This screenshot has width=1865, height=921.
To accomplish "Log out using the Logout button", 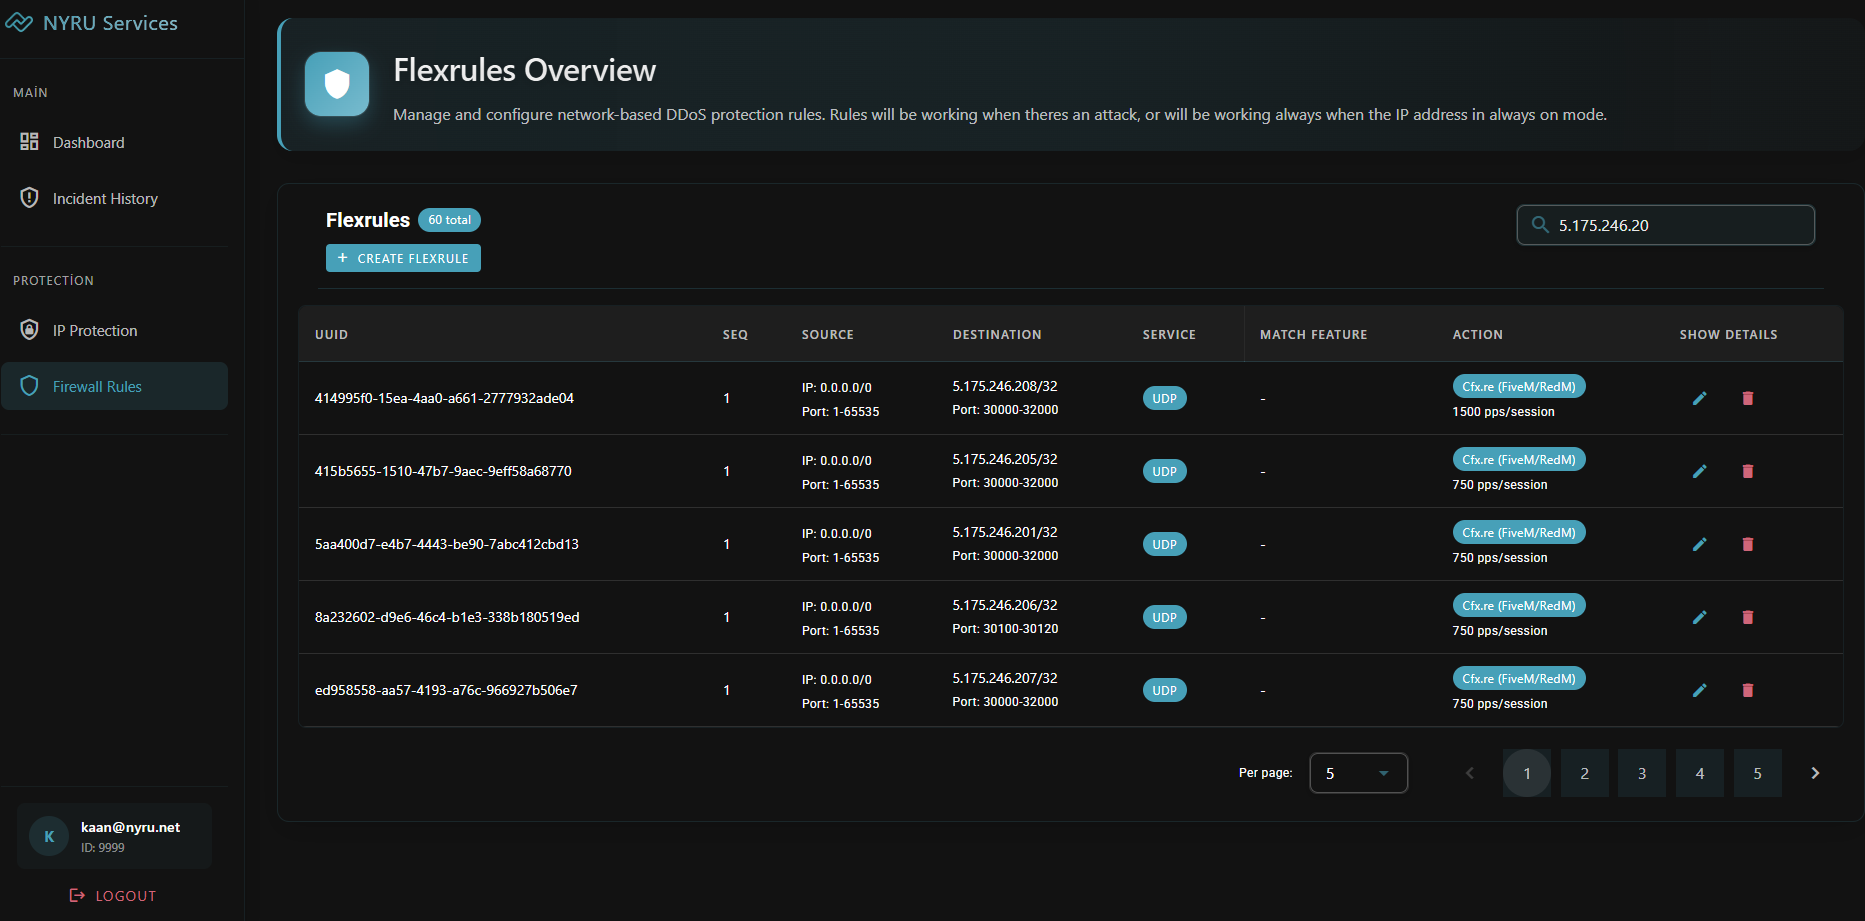I will pos(113,896).
